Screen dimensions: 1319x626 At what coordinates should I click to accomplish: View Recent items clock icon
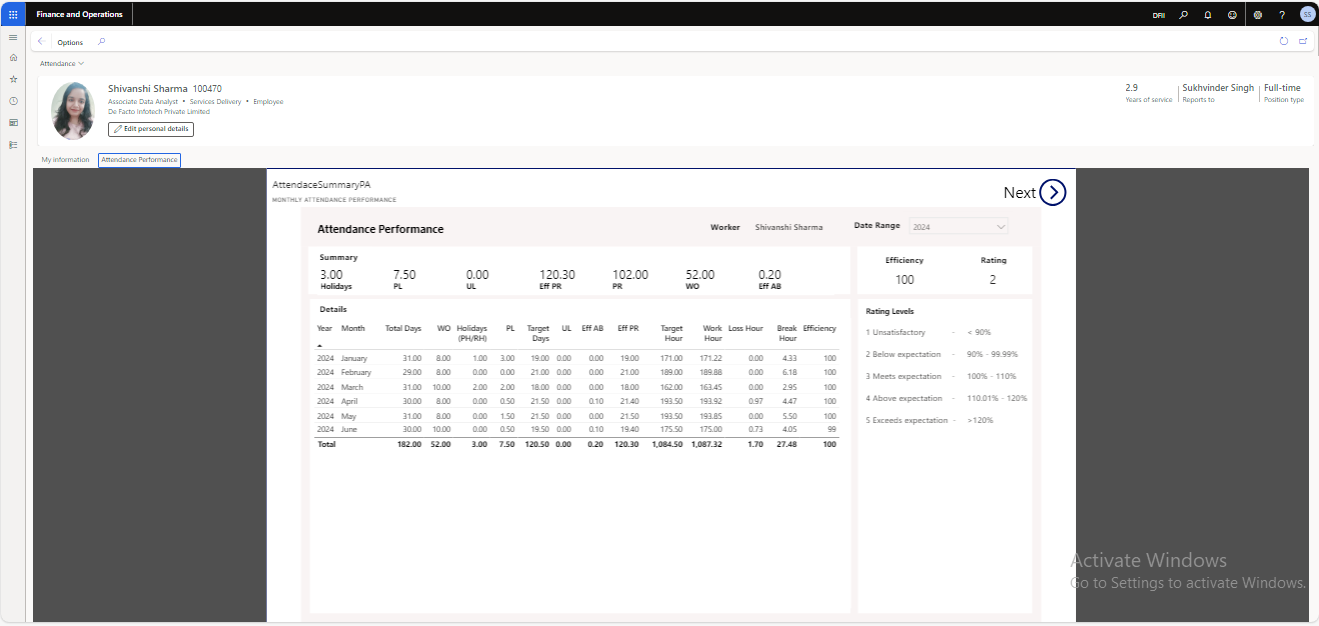(13, 100)
